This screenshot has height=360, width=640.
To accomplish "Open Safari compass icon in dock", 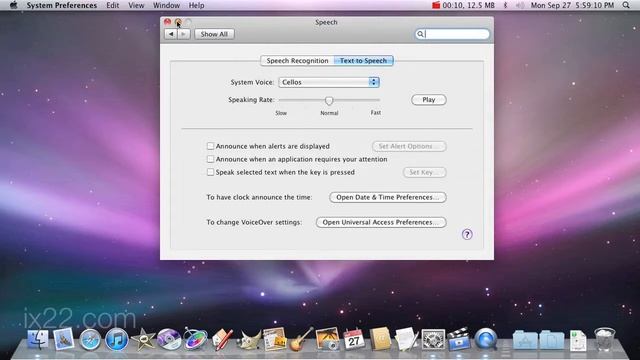I will pos(90,340).
